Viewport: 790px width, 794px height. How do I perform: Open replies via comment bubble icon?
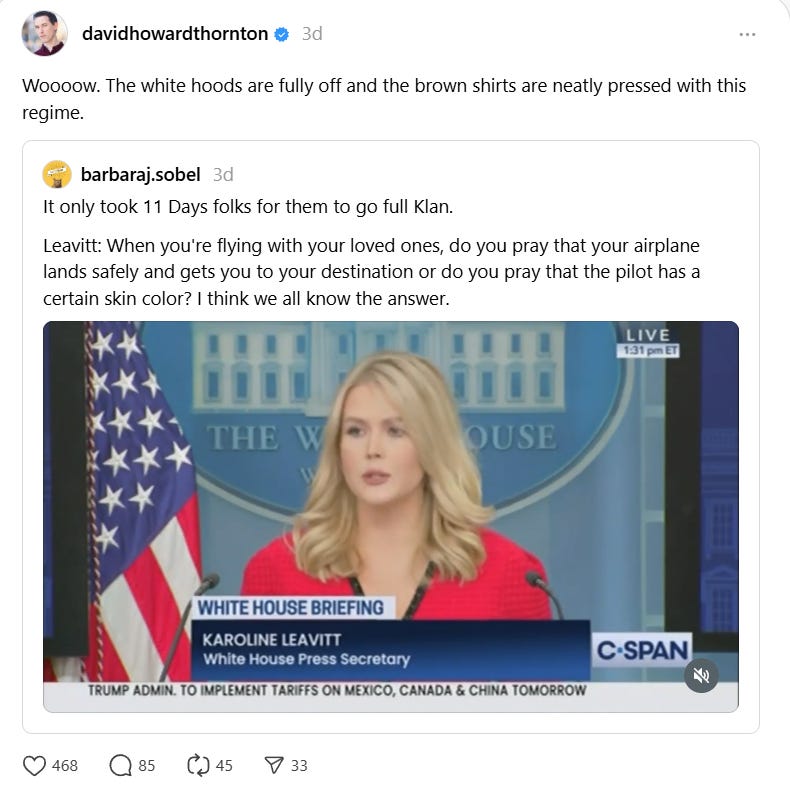[120, 765]
